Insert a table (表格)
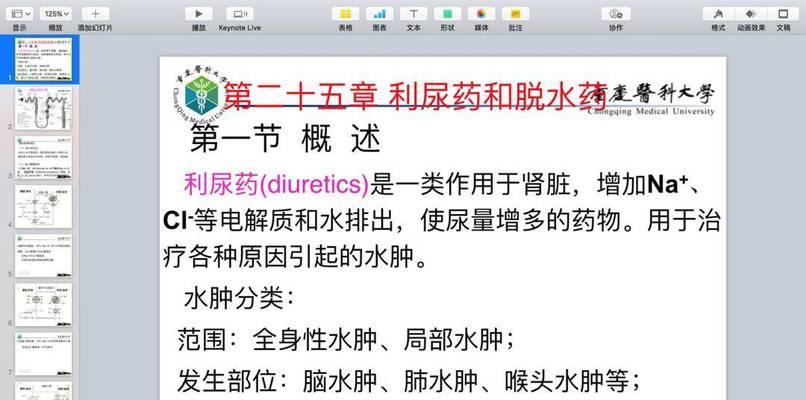 (345, 14)
